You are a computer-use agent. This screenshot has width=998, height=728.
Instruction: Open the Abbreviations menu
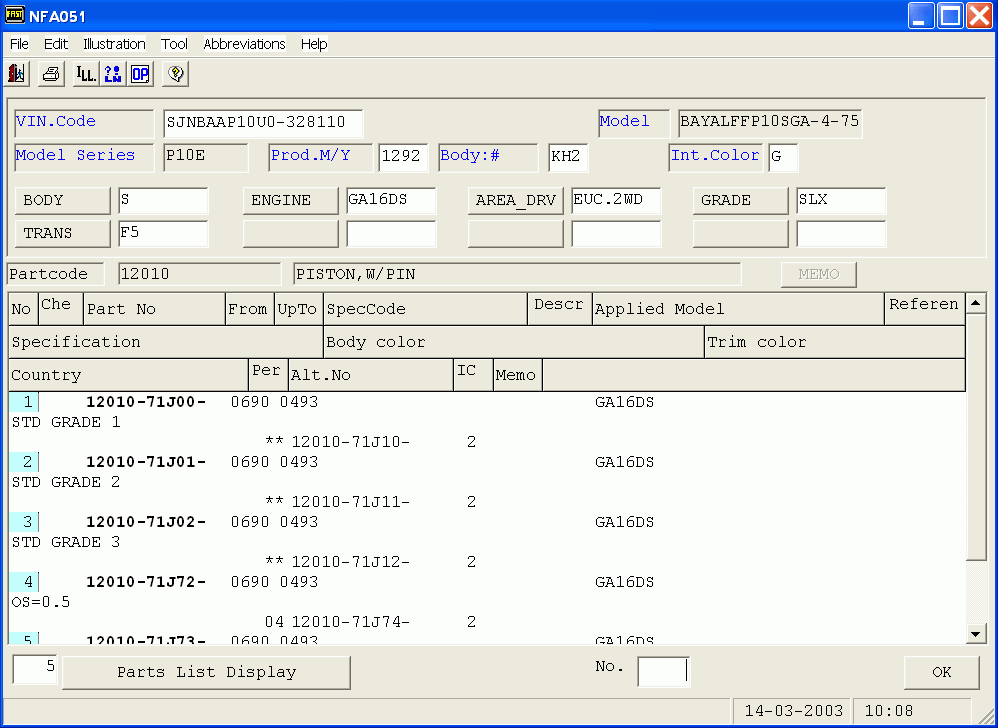tap(244, 44)
